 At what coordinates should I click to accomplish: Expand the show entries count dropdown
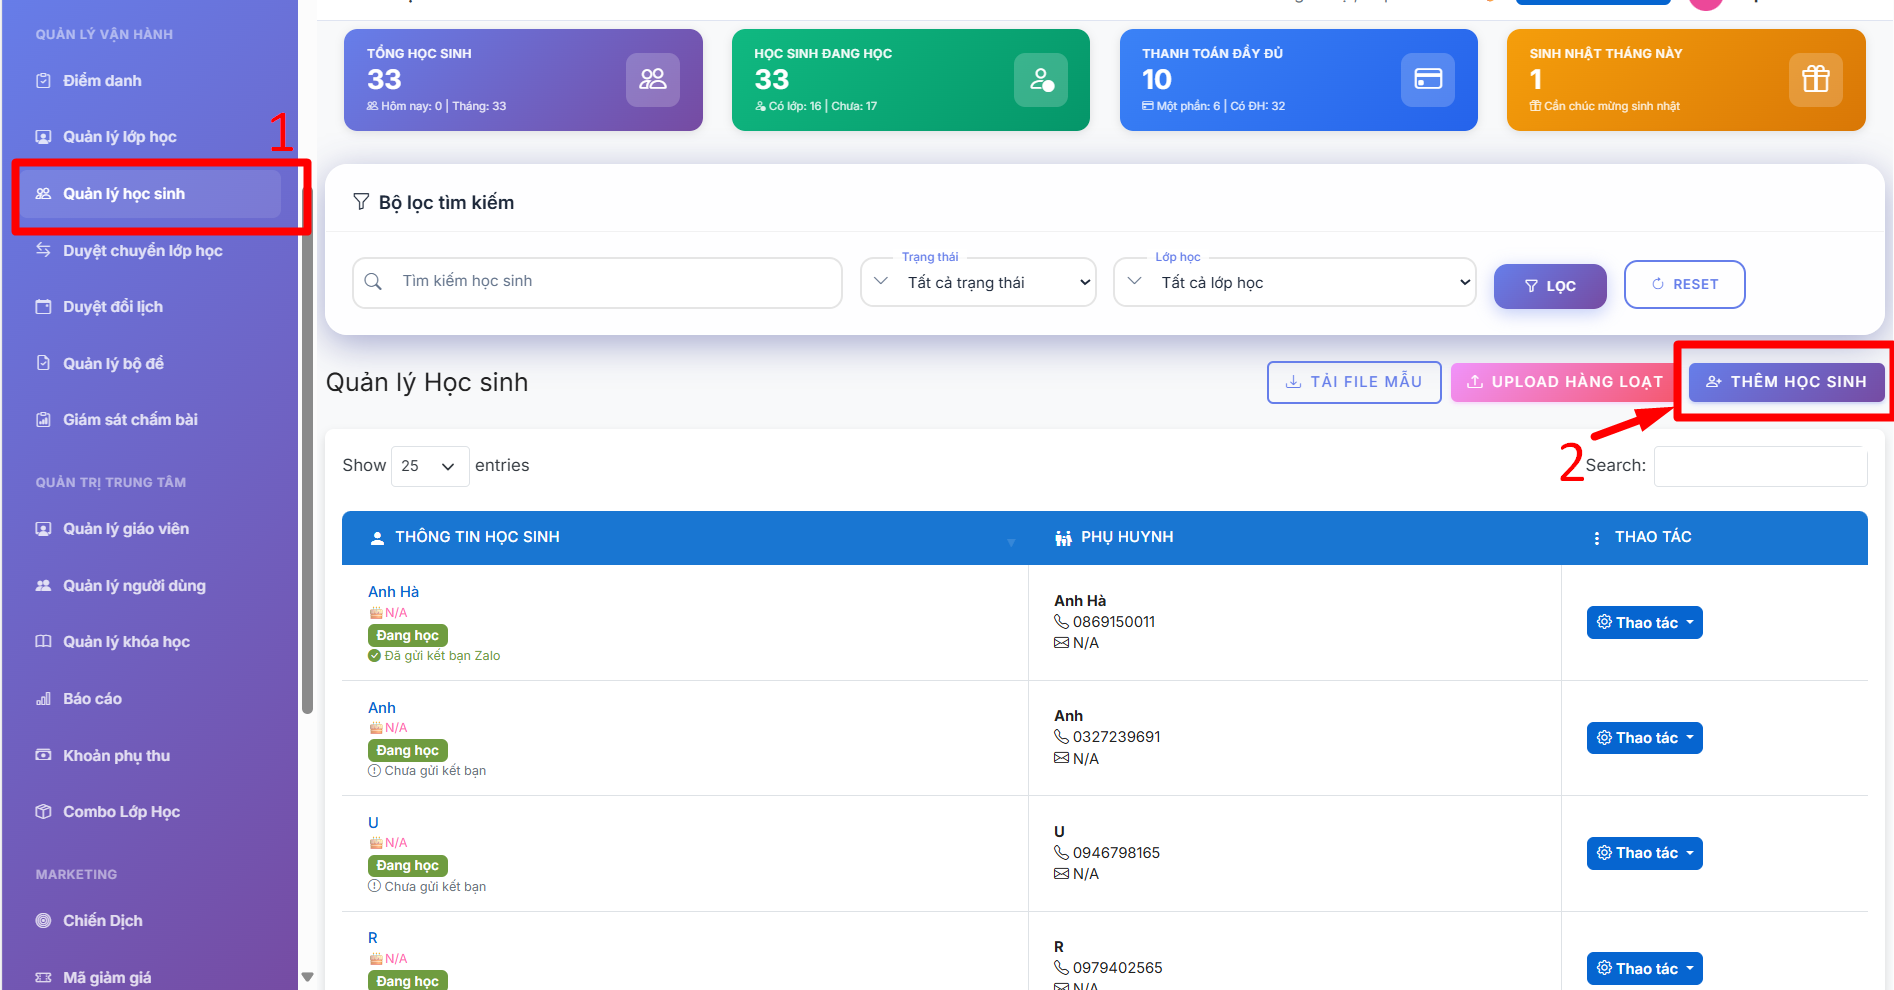429,466
